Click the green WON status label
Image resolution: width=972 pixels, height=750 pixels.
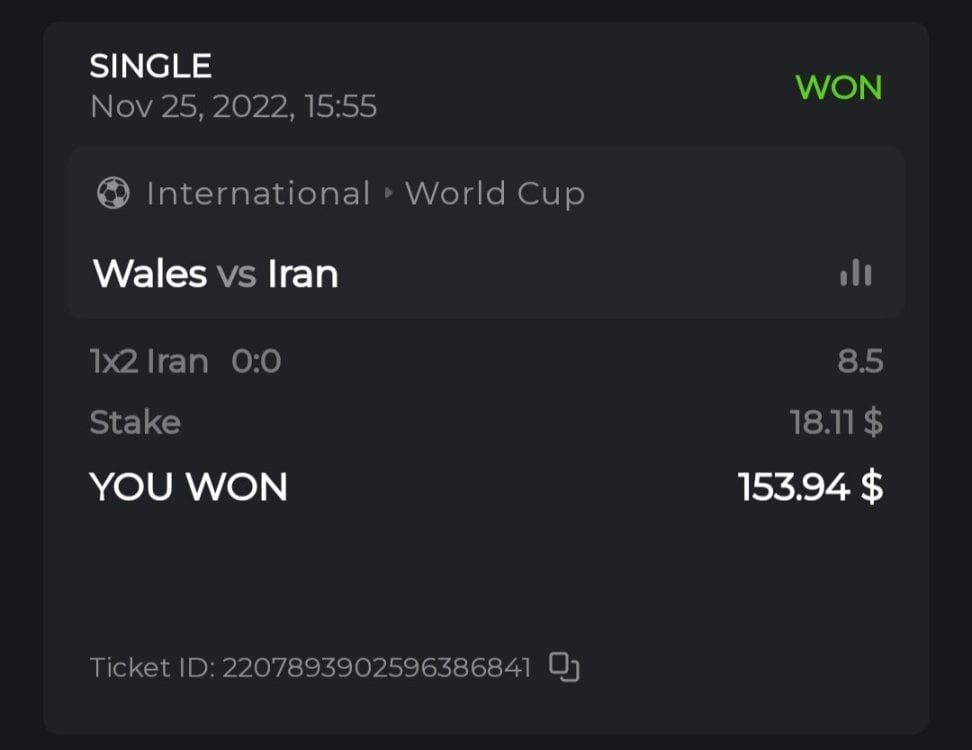point(838,88)
